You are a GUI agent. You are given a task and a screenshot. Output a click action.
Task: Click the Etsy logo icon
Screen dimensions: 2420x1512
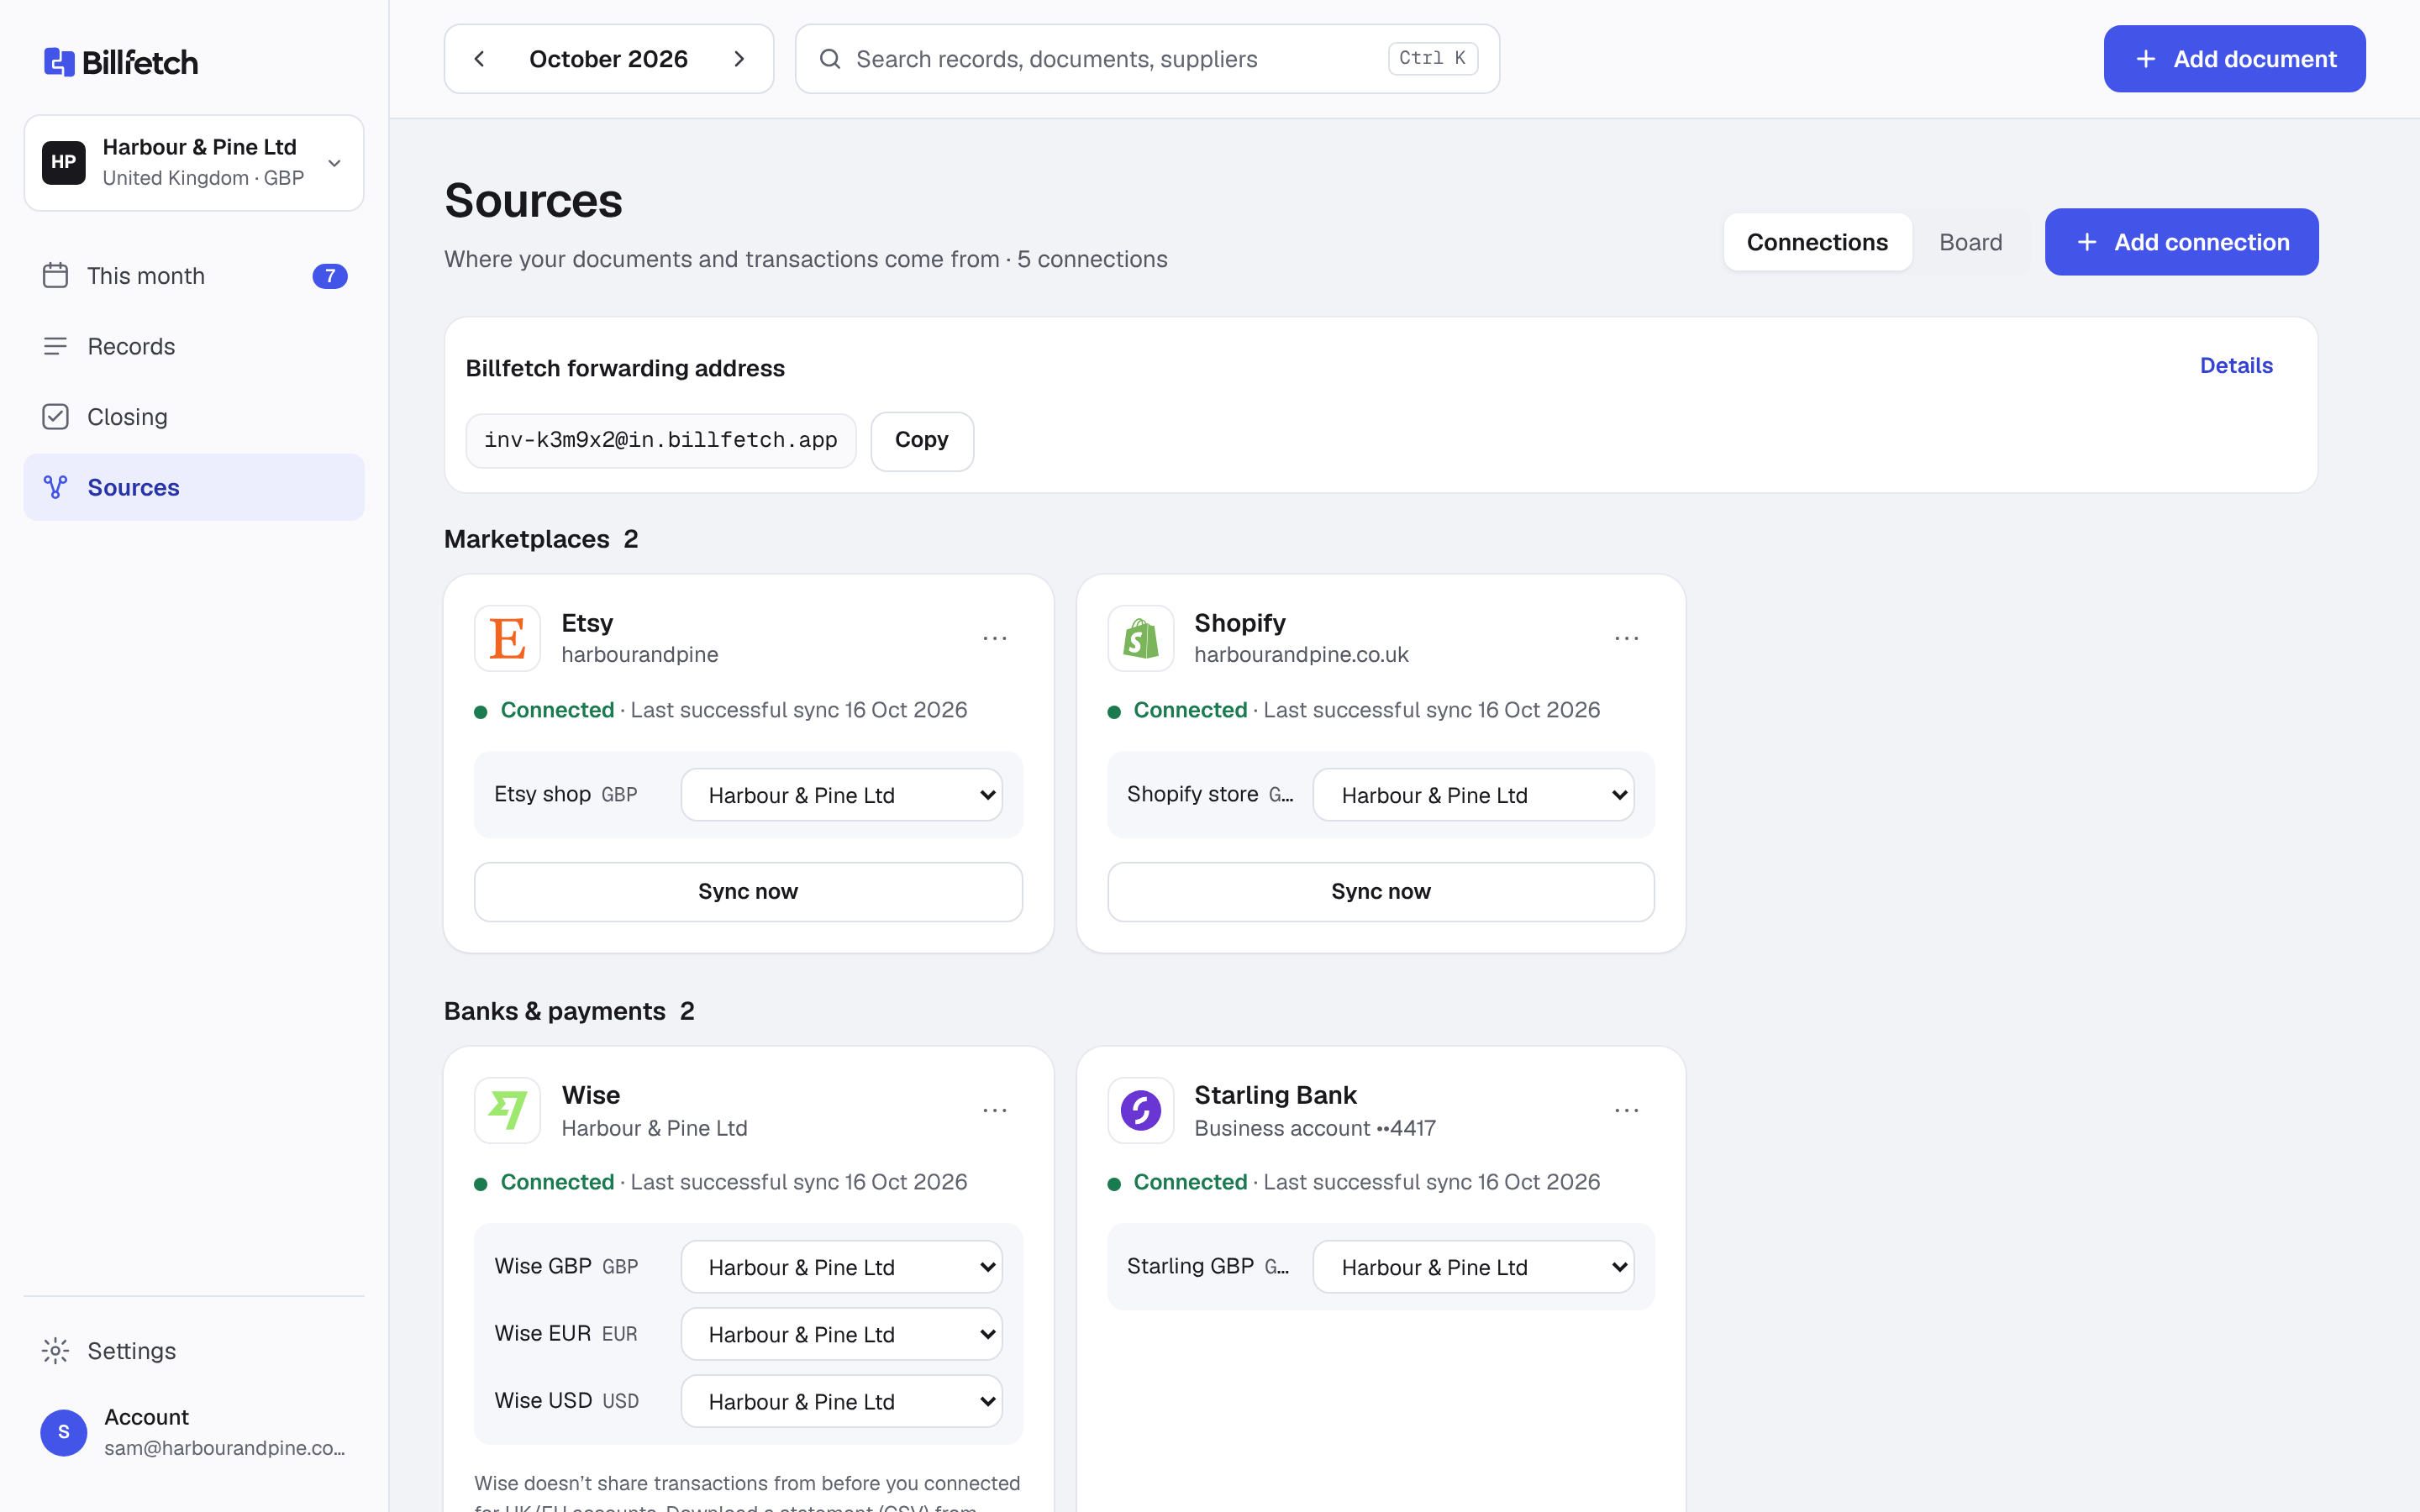(507, 638)
